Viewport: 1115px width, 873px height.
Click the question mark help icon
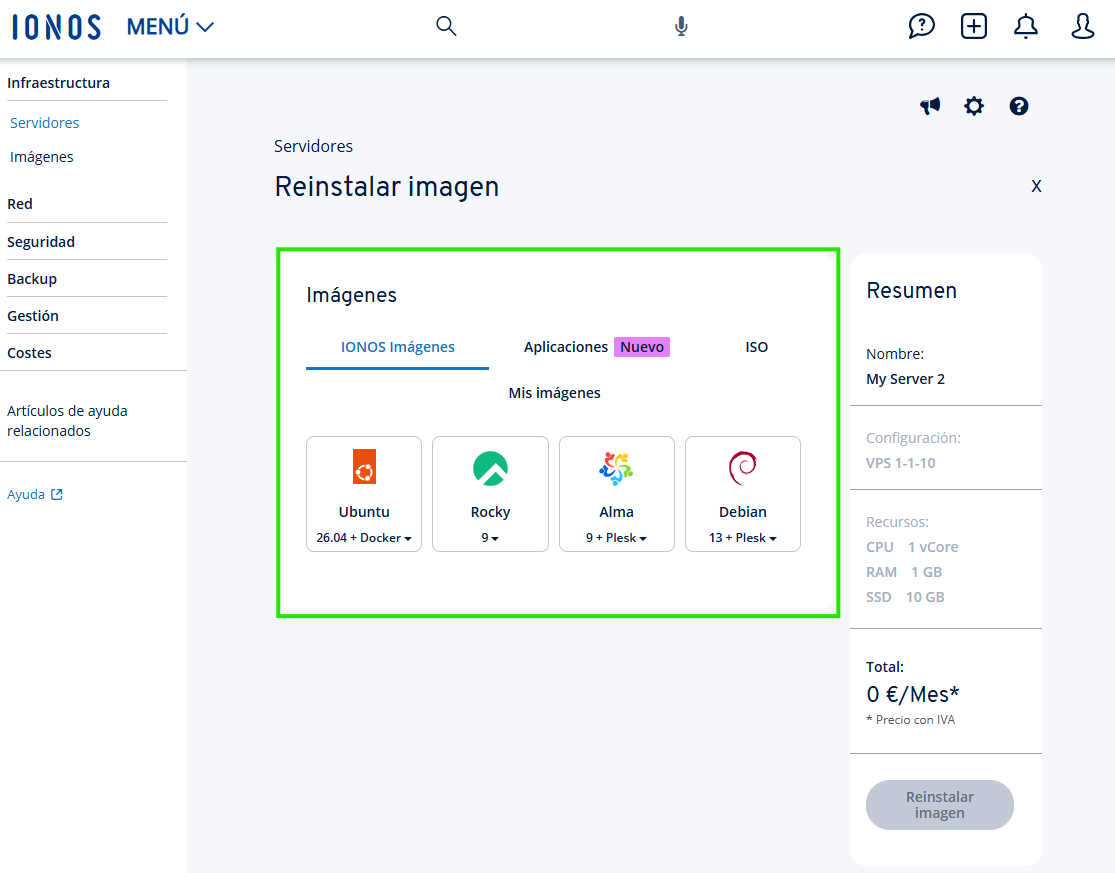click(x=1019, y=106)
